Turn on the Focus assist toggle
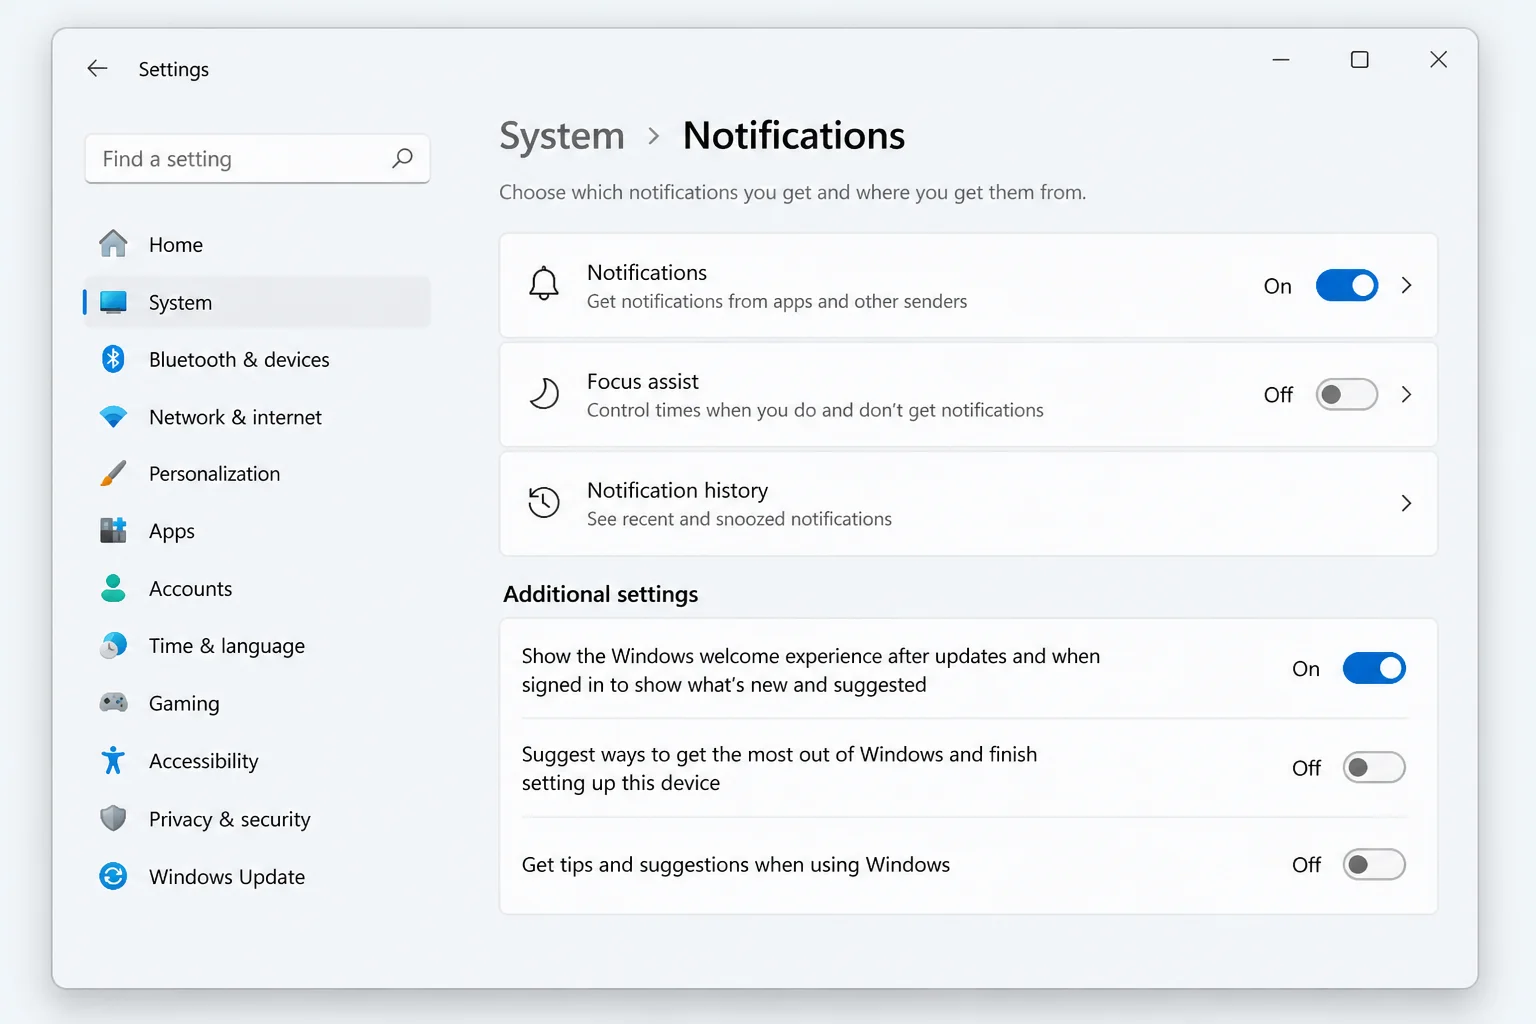 tap(1346, 395)
